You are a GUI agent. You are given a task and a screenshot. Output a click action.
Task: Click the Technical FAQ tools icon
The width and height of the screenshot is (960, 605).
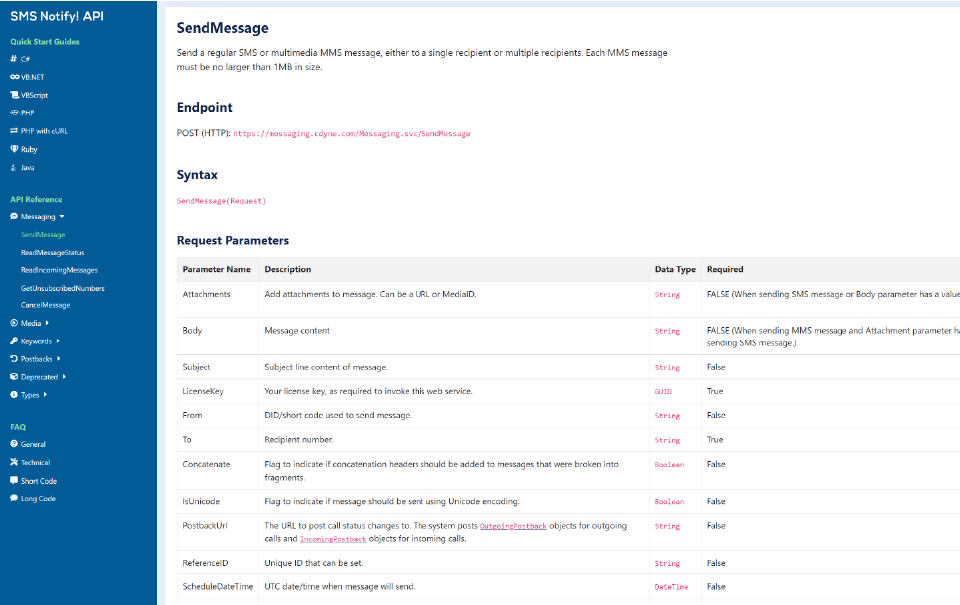(14, 462)
